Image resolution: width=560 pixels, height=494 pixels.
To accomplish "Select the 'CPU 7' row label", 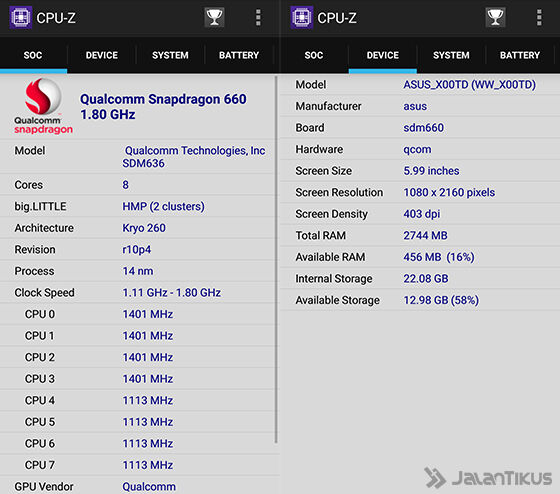I will [x=40, y=465].
